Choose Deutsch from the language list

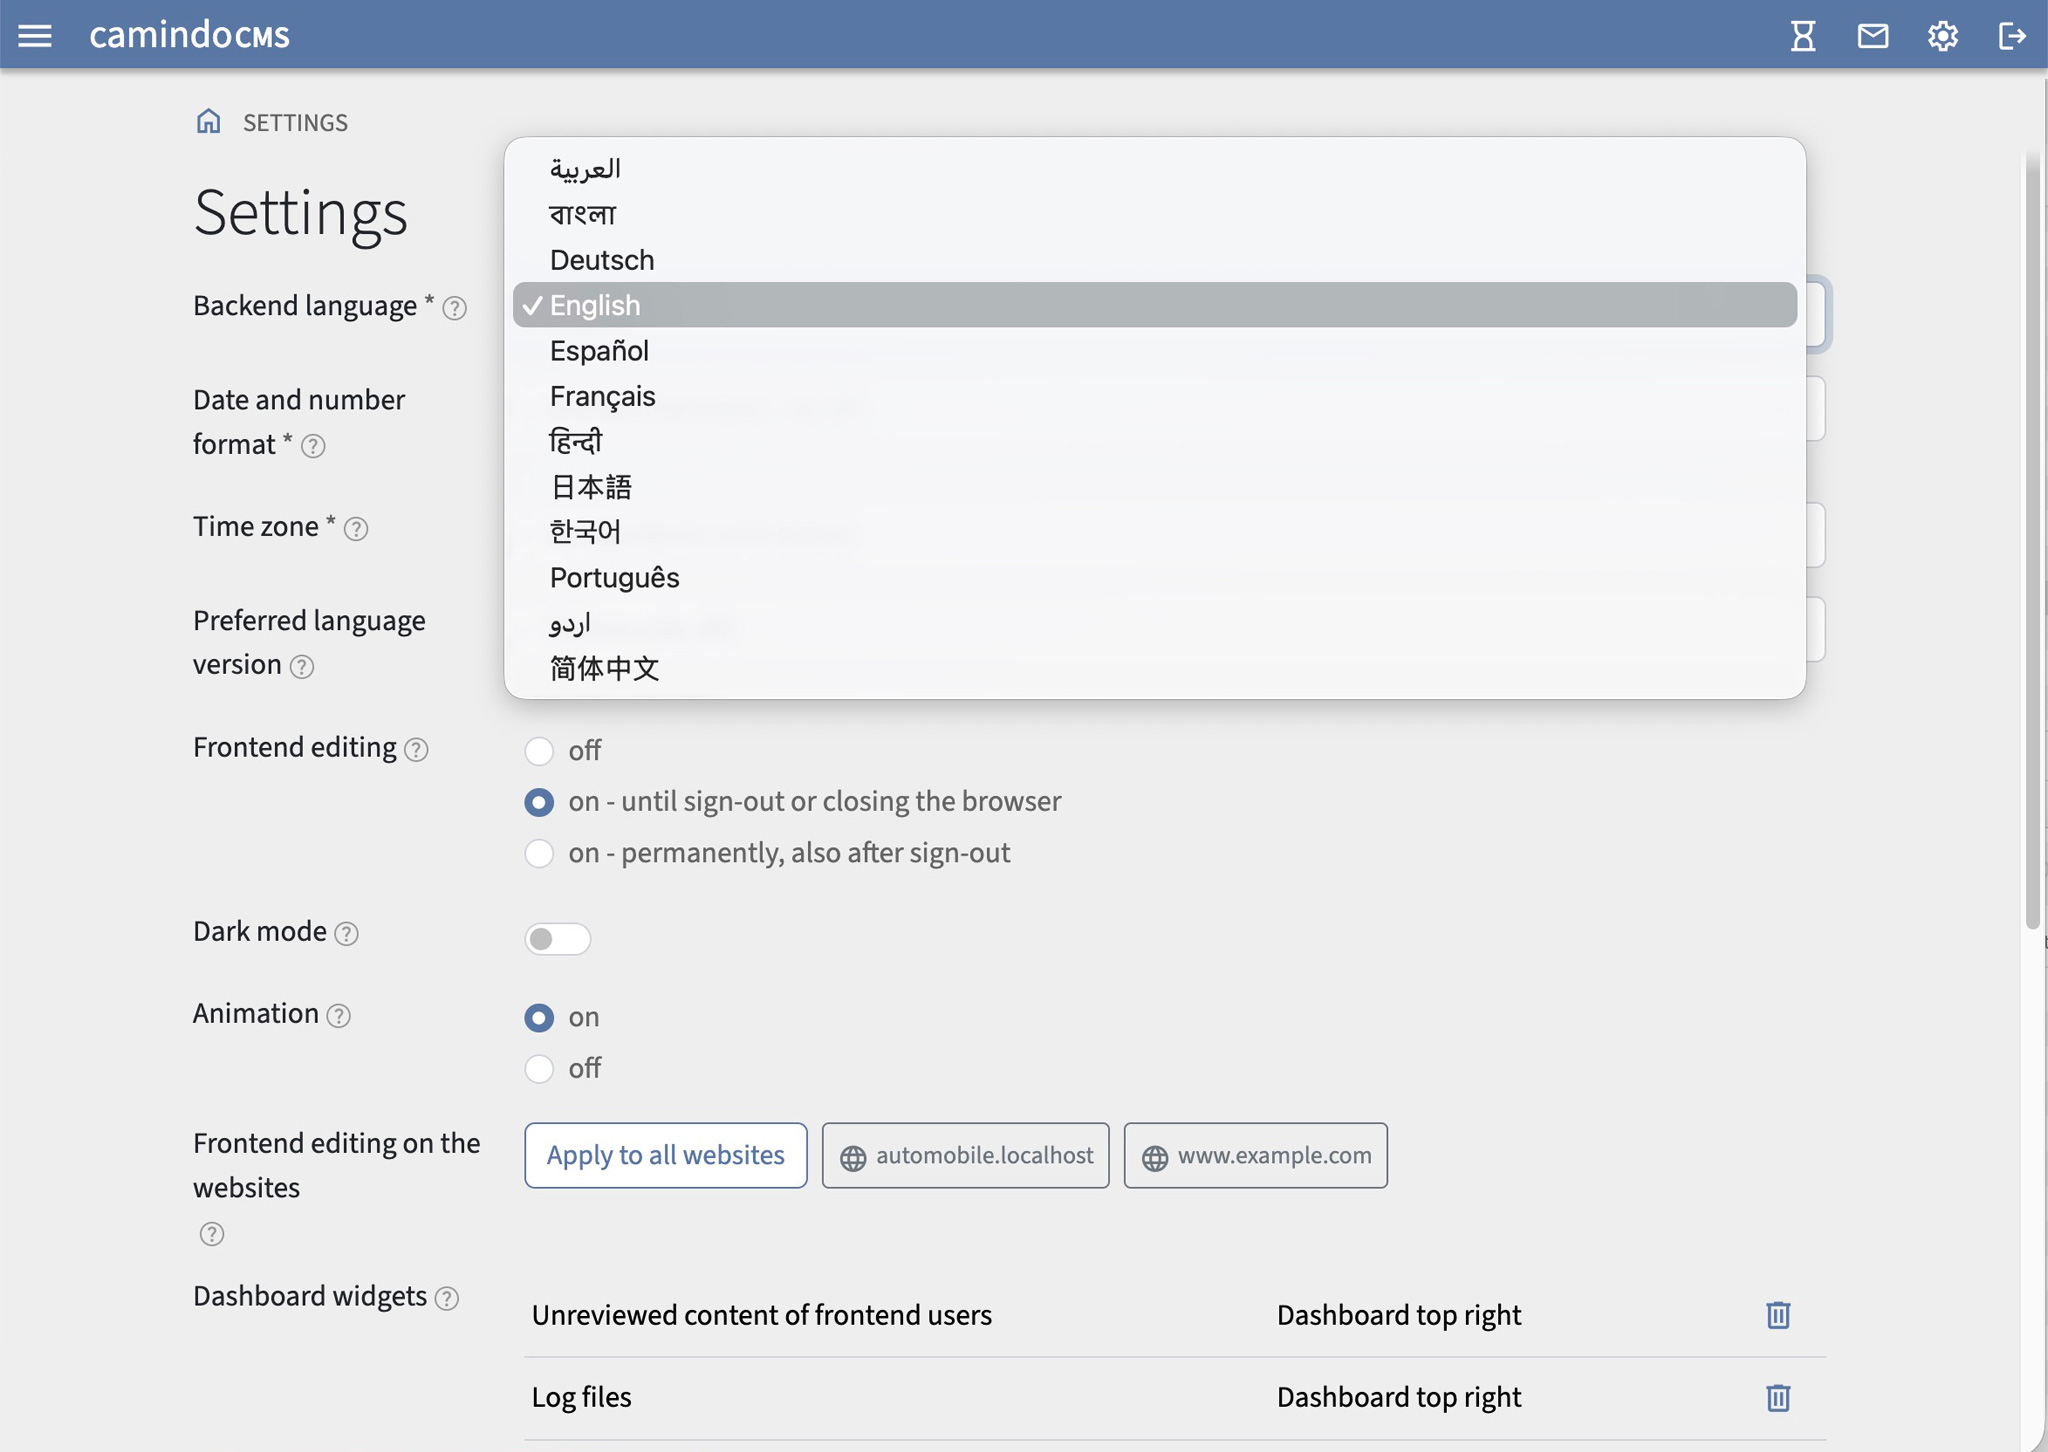(x=1154, y=260)
